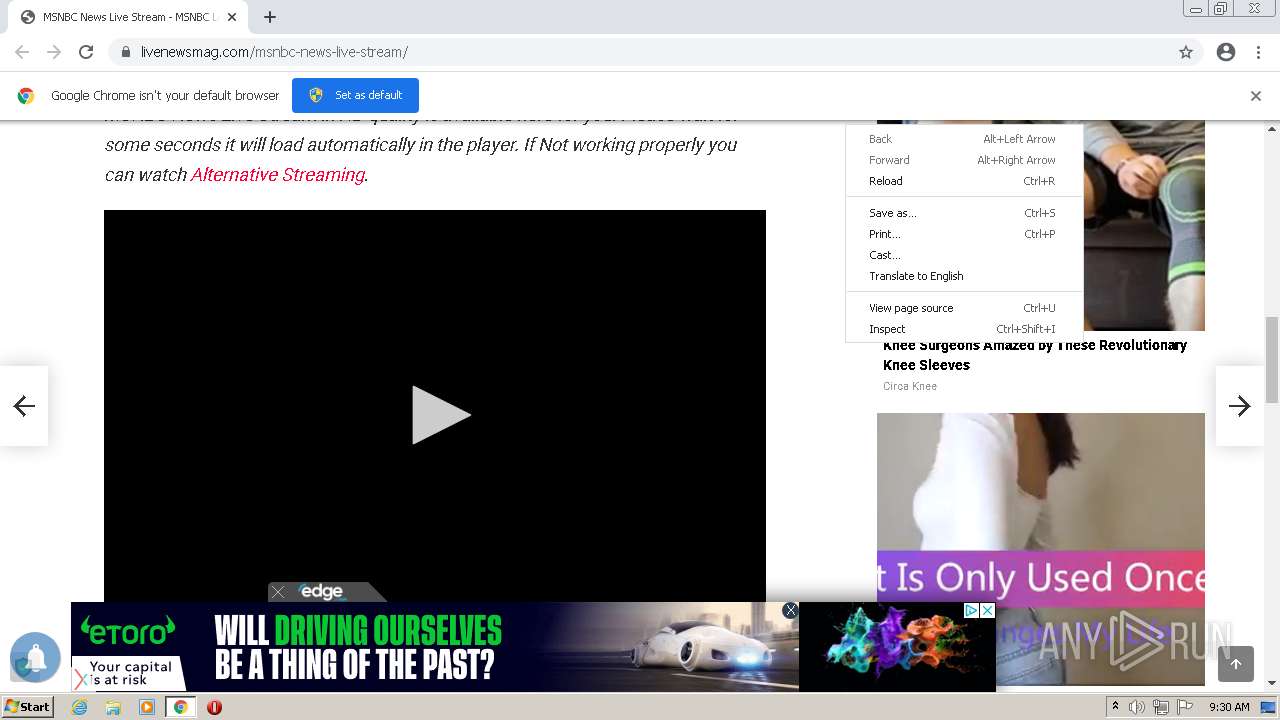
Task: Close the eToro banner ad
Action: [x=790, y=610]
